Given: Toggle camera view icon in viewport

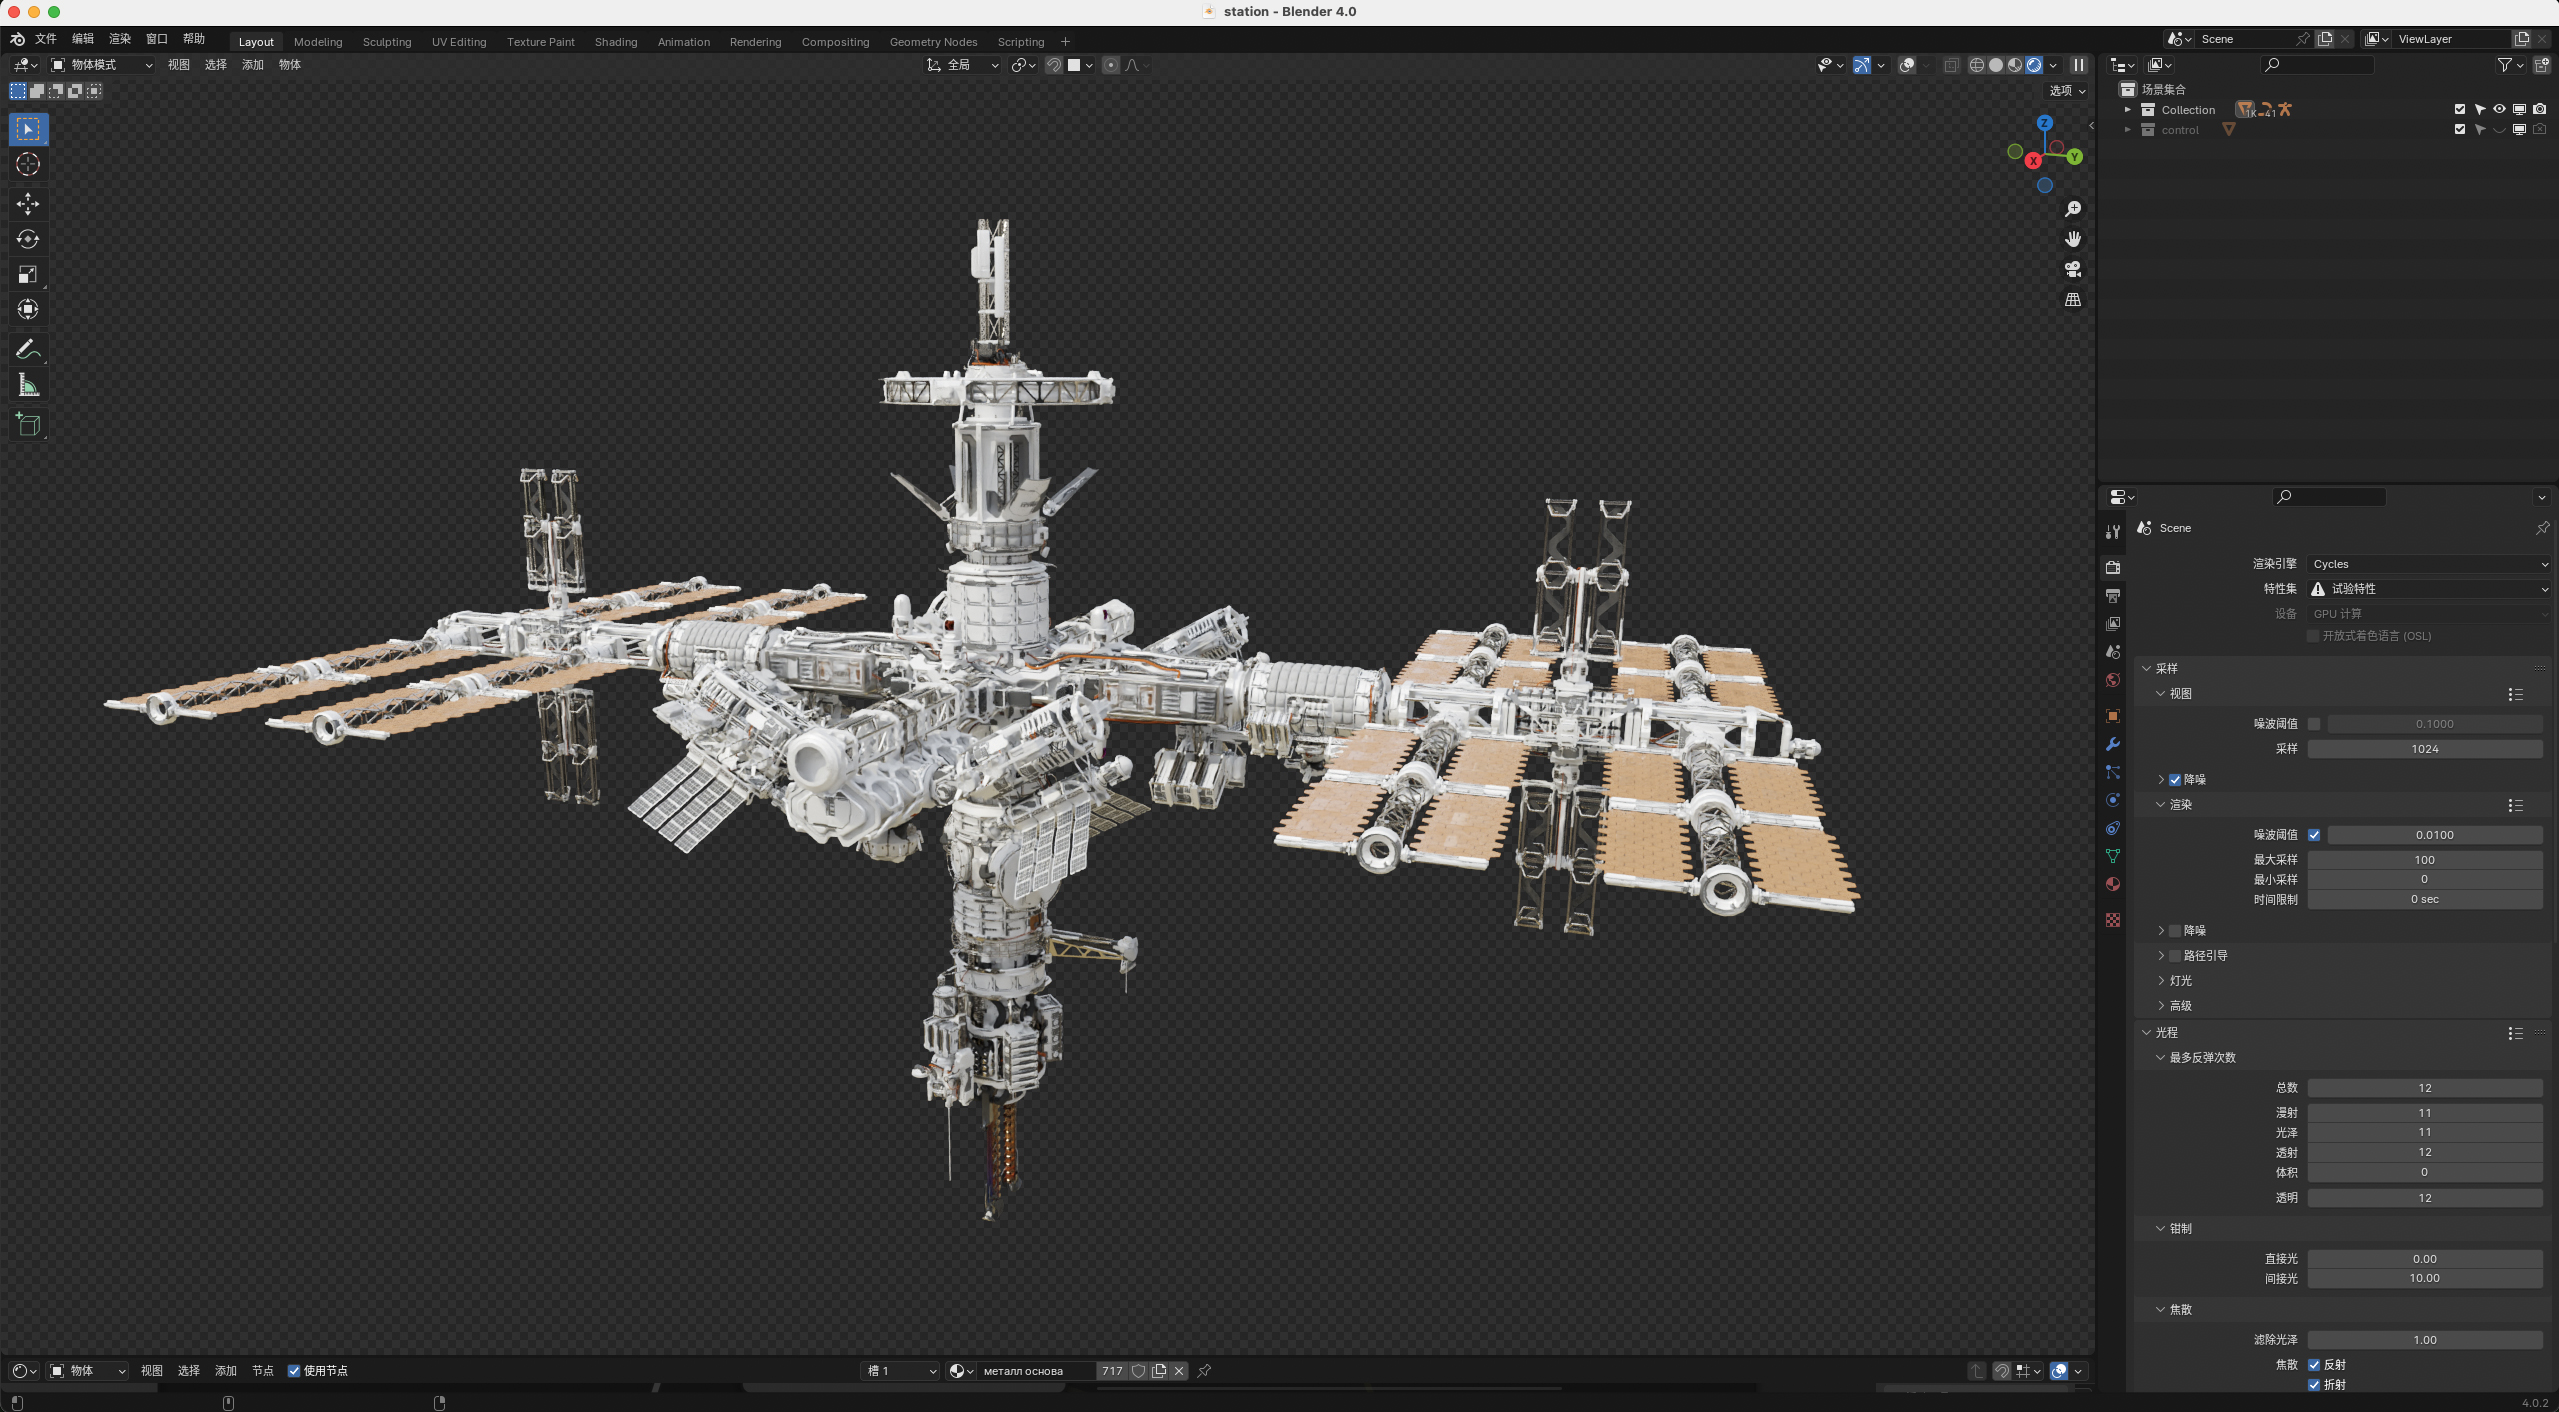Looking at the screenshot, I should tap(2073, 269).
